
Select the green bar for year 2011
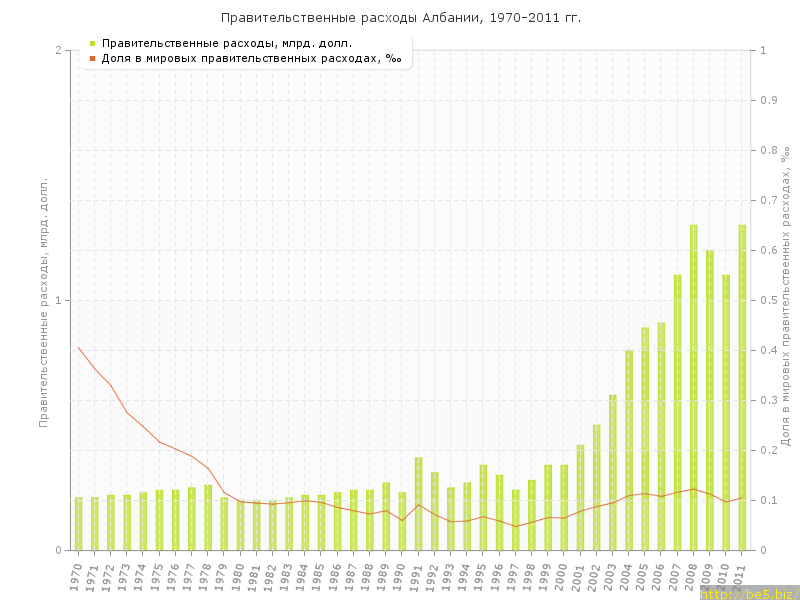click(742, 388)
